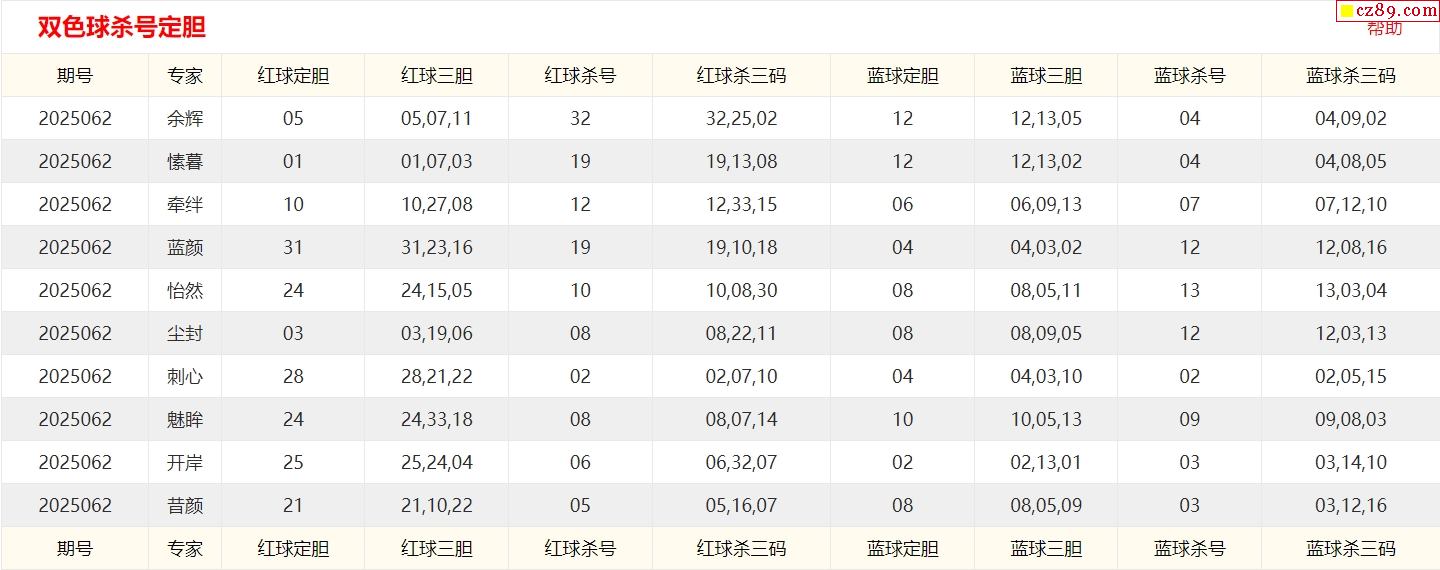Click the 双色球杀号定胆 page title
1440x570 pixels.
pos(122,27)
